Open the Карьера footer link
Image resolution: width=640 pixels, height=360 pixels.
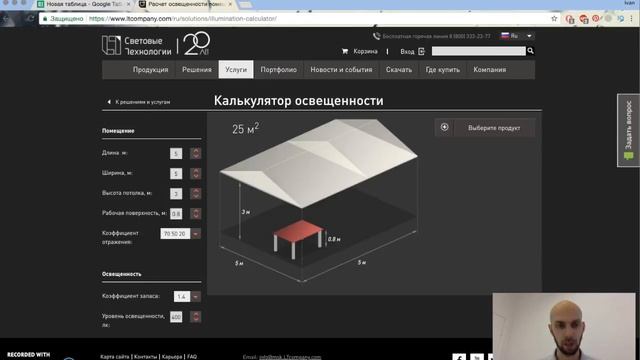pos(172,357)
